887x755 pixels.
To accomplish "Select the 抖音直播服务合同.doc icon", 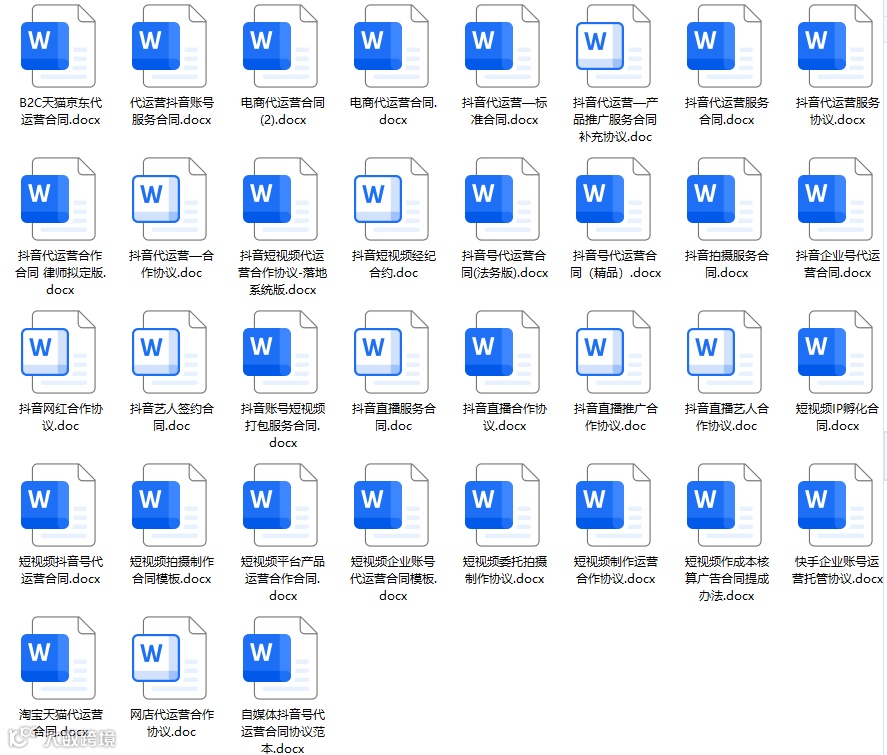I will coord(391,352).
